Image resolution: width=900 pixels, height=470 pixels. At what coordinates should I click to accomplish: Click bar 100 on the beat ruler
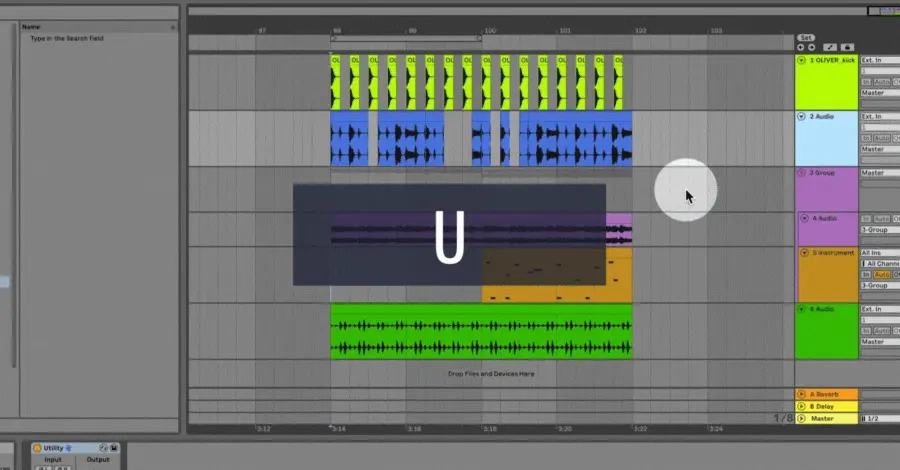point(489,30)
